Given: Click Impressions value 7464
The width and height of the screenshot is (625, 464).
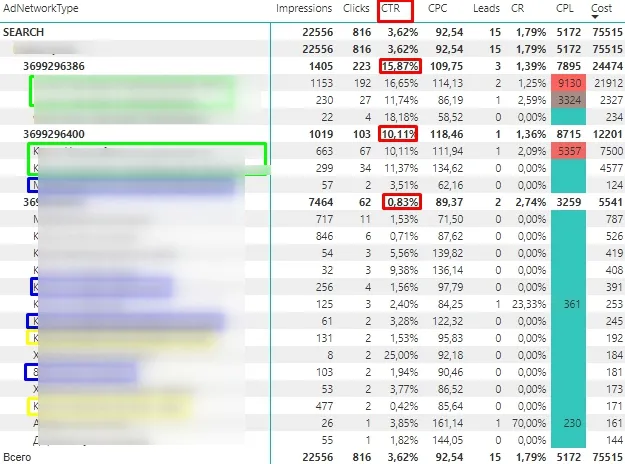Looking at the screenshot, I should point(320,202).
